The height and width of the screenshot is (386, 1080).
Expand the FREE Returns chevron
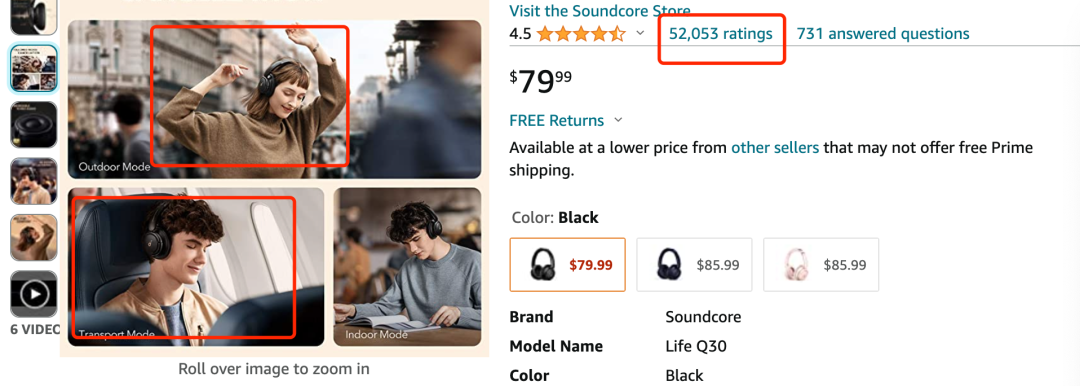(618, 121)
